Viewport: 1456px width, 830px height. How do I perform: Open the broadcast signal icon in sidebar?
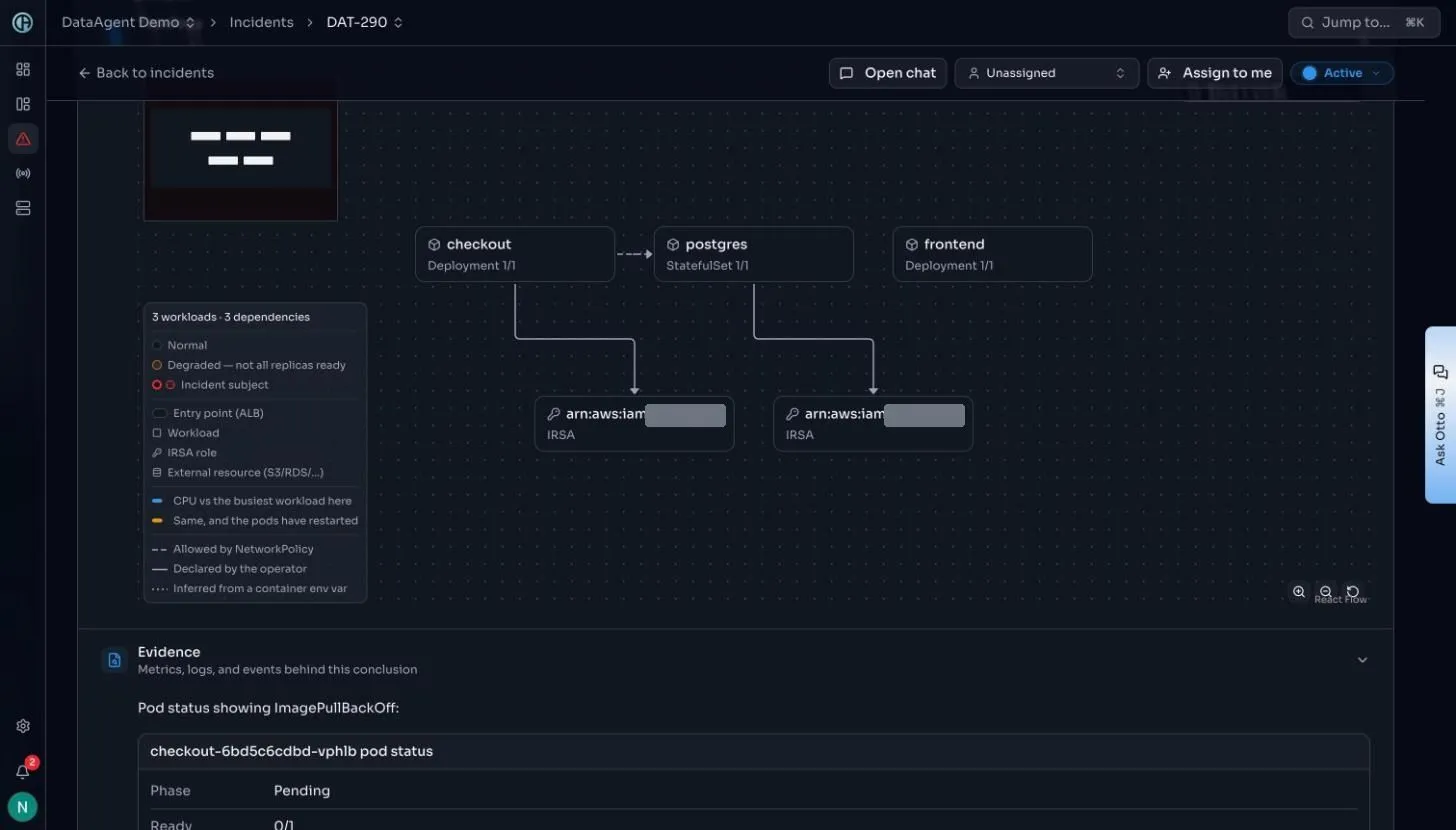click(x=23, y=173)
